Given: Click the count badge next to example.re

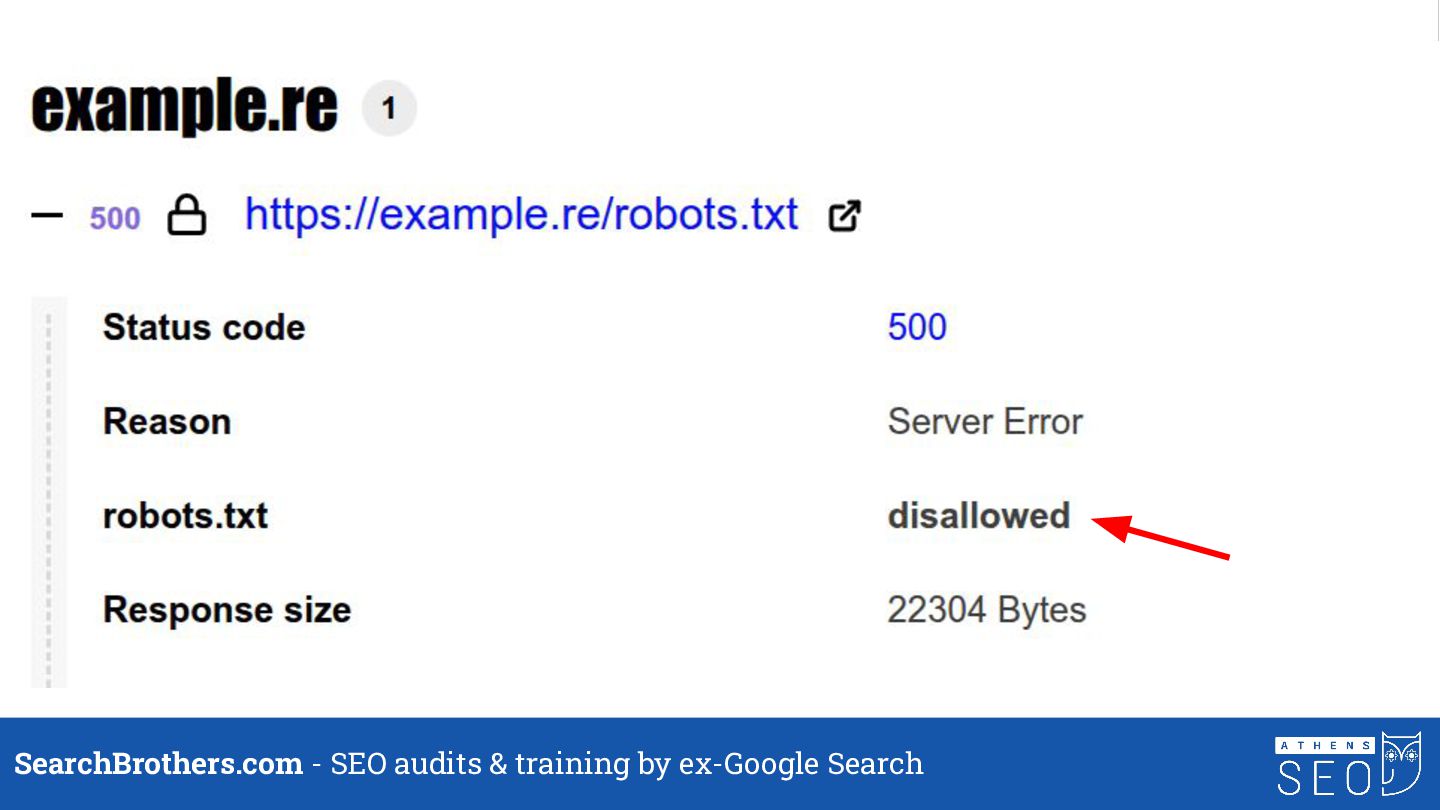Looking at the screenshot, I should pos(389,108).
